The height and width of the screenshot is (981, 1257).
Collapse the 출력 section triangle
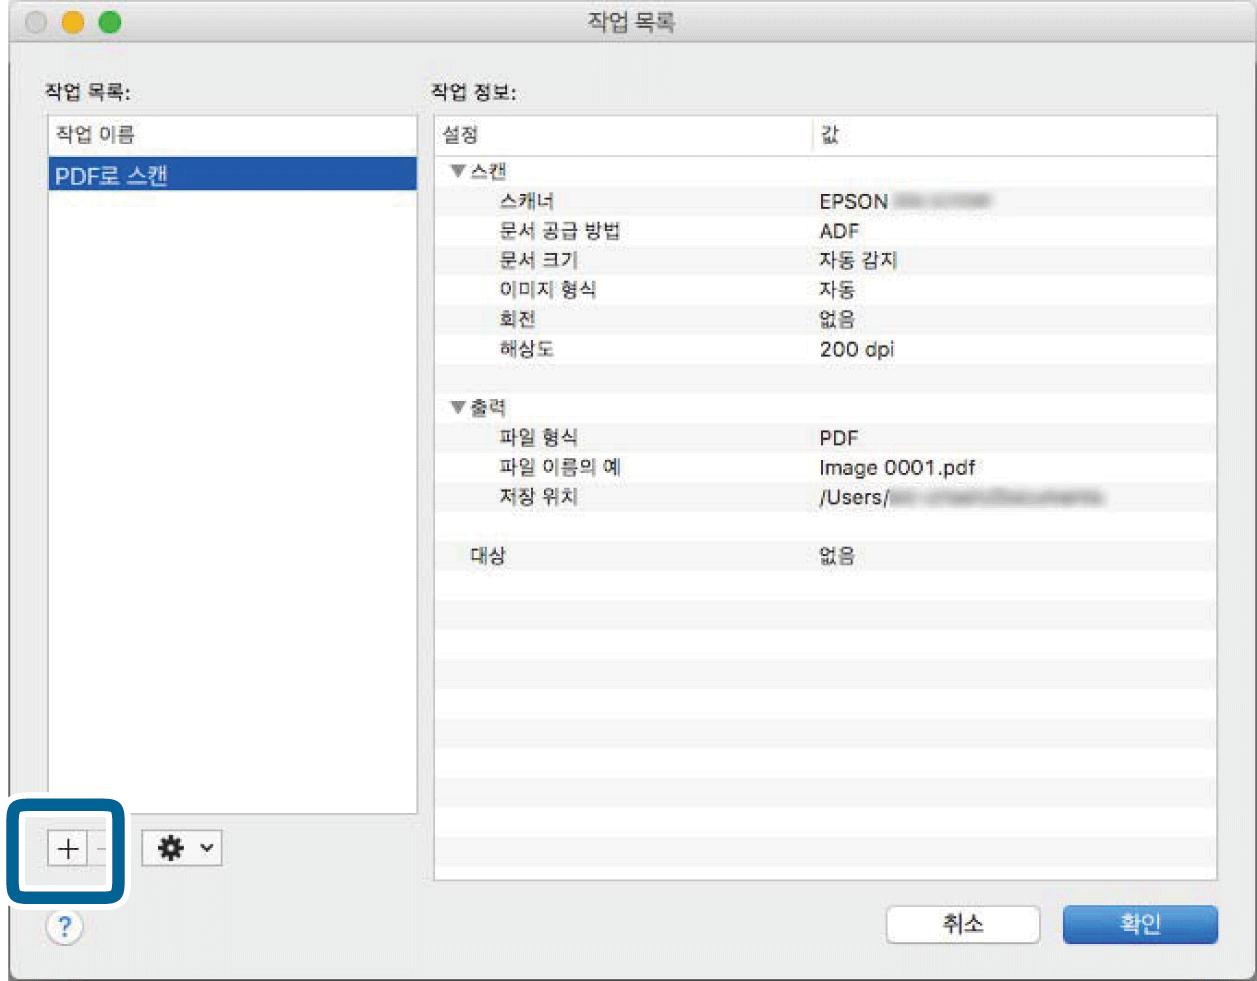coord(458,408)
